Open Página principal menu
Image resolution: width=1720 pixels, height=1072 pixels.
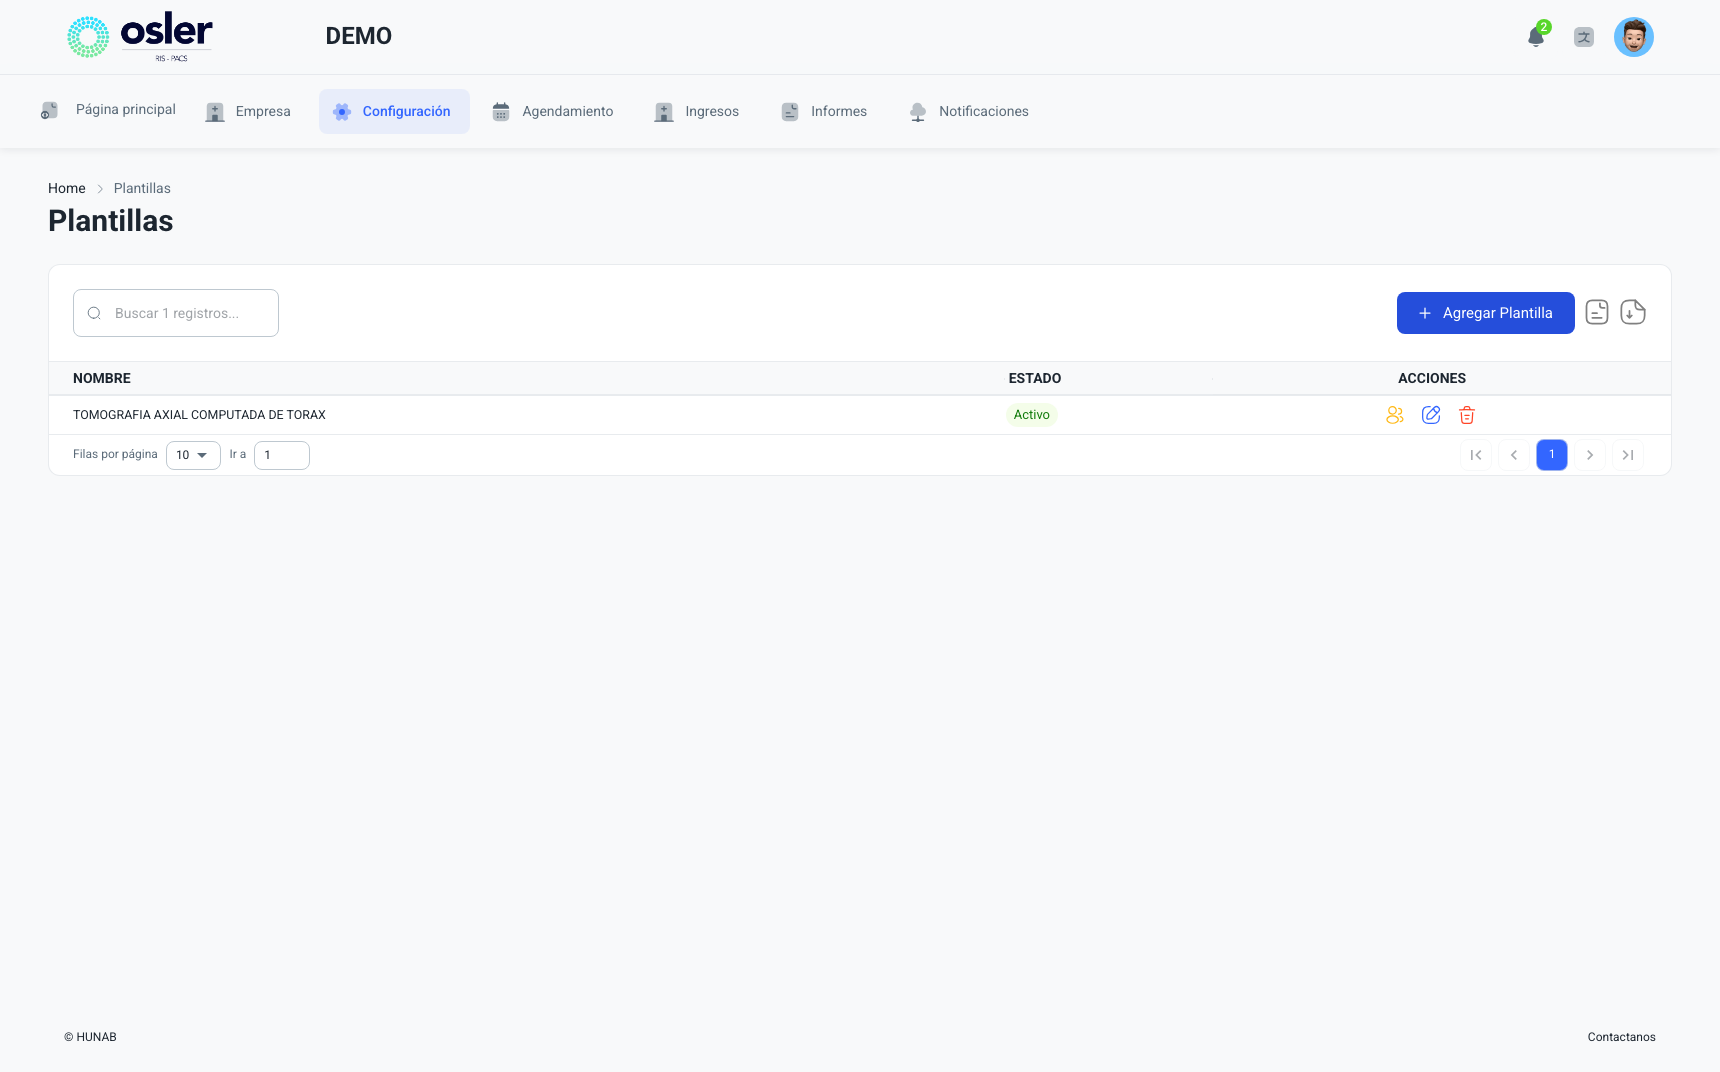[x=108, y=110]
